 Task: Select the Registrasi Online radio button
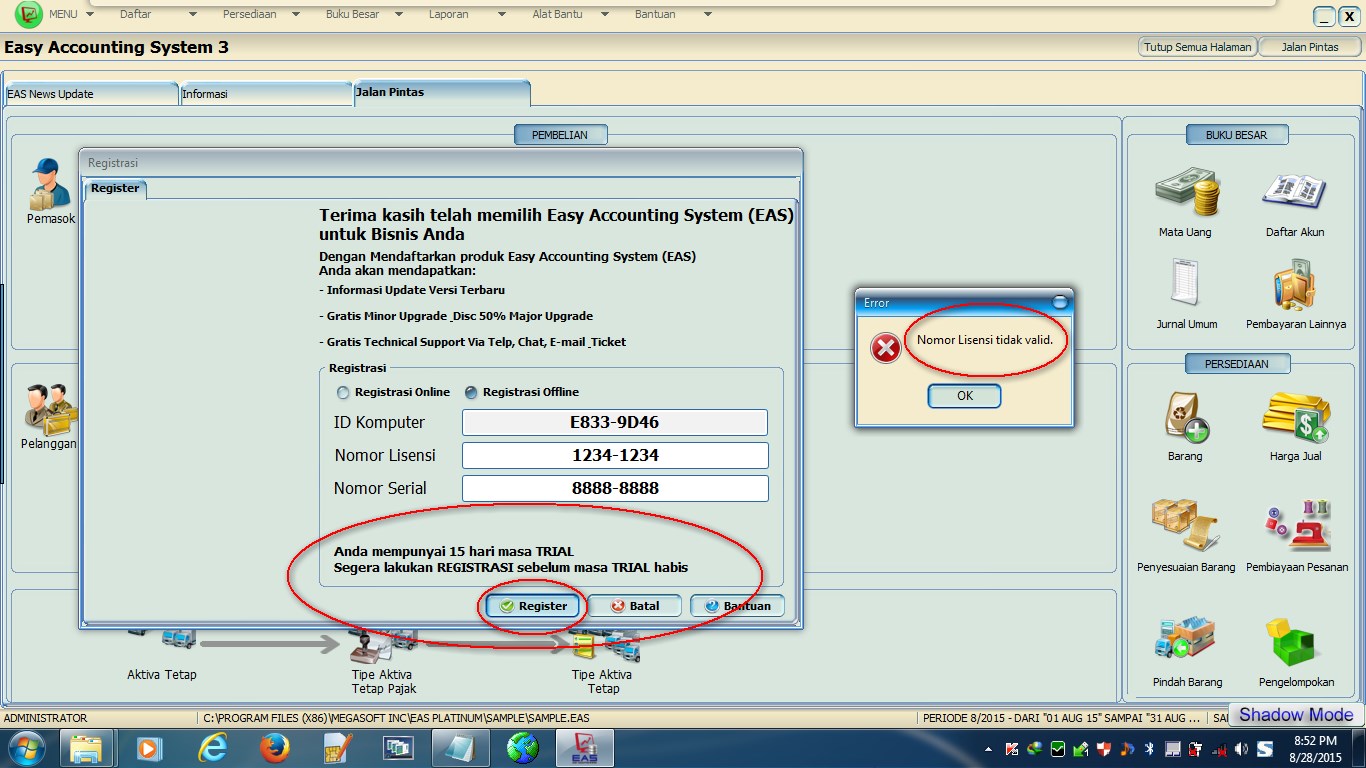coord(343,393)
